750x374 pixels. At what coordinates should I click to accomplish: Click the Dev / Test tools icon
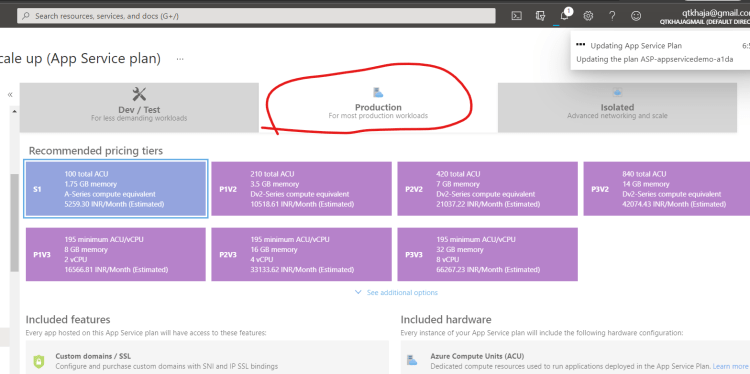point(139,94)
